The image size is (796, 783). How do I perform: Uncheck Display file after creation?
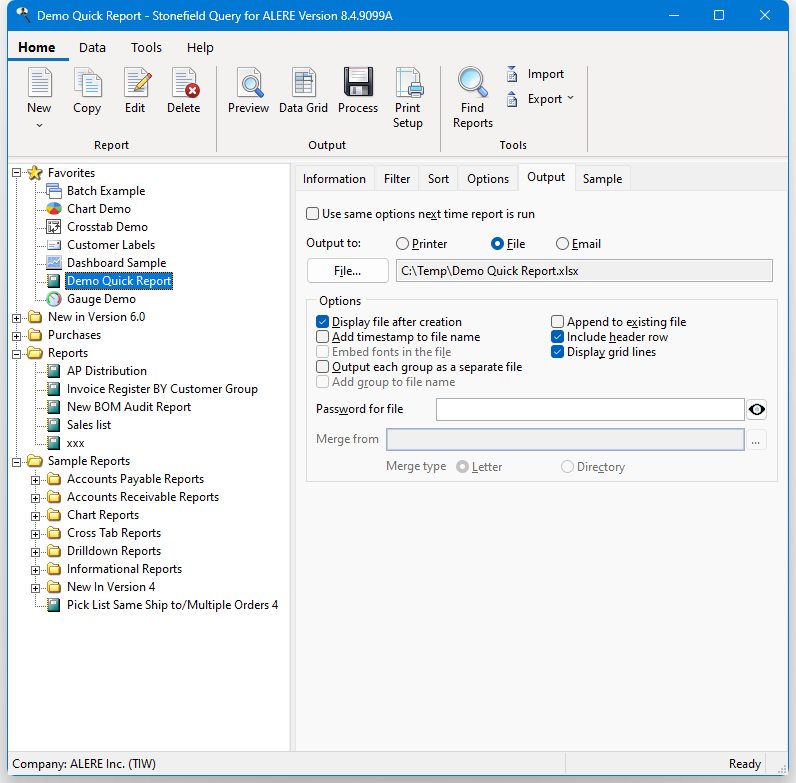click(322, 322)
